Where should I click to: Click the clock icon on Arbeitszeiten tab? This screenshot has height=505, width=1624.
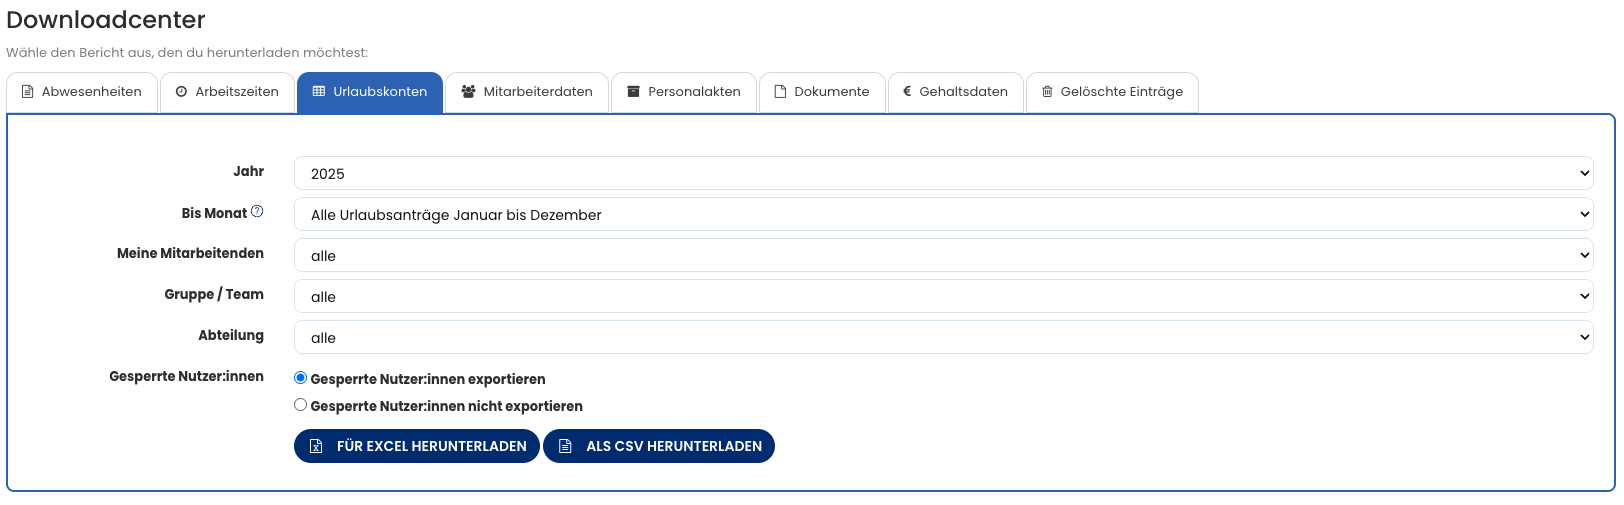pyautogui.click(x=181, y=92)
